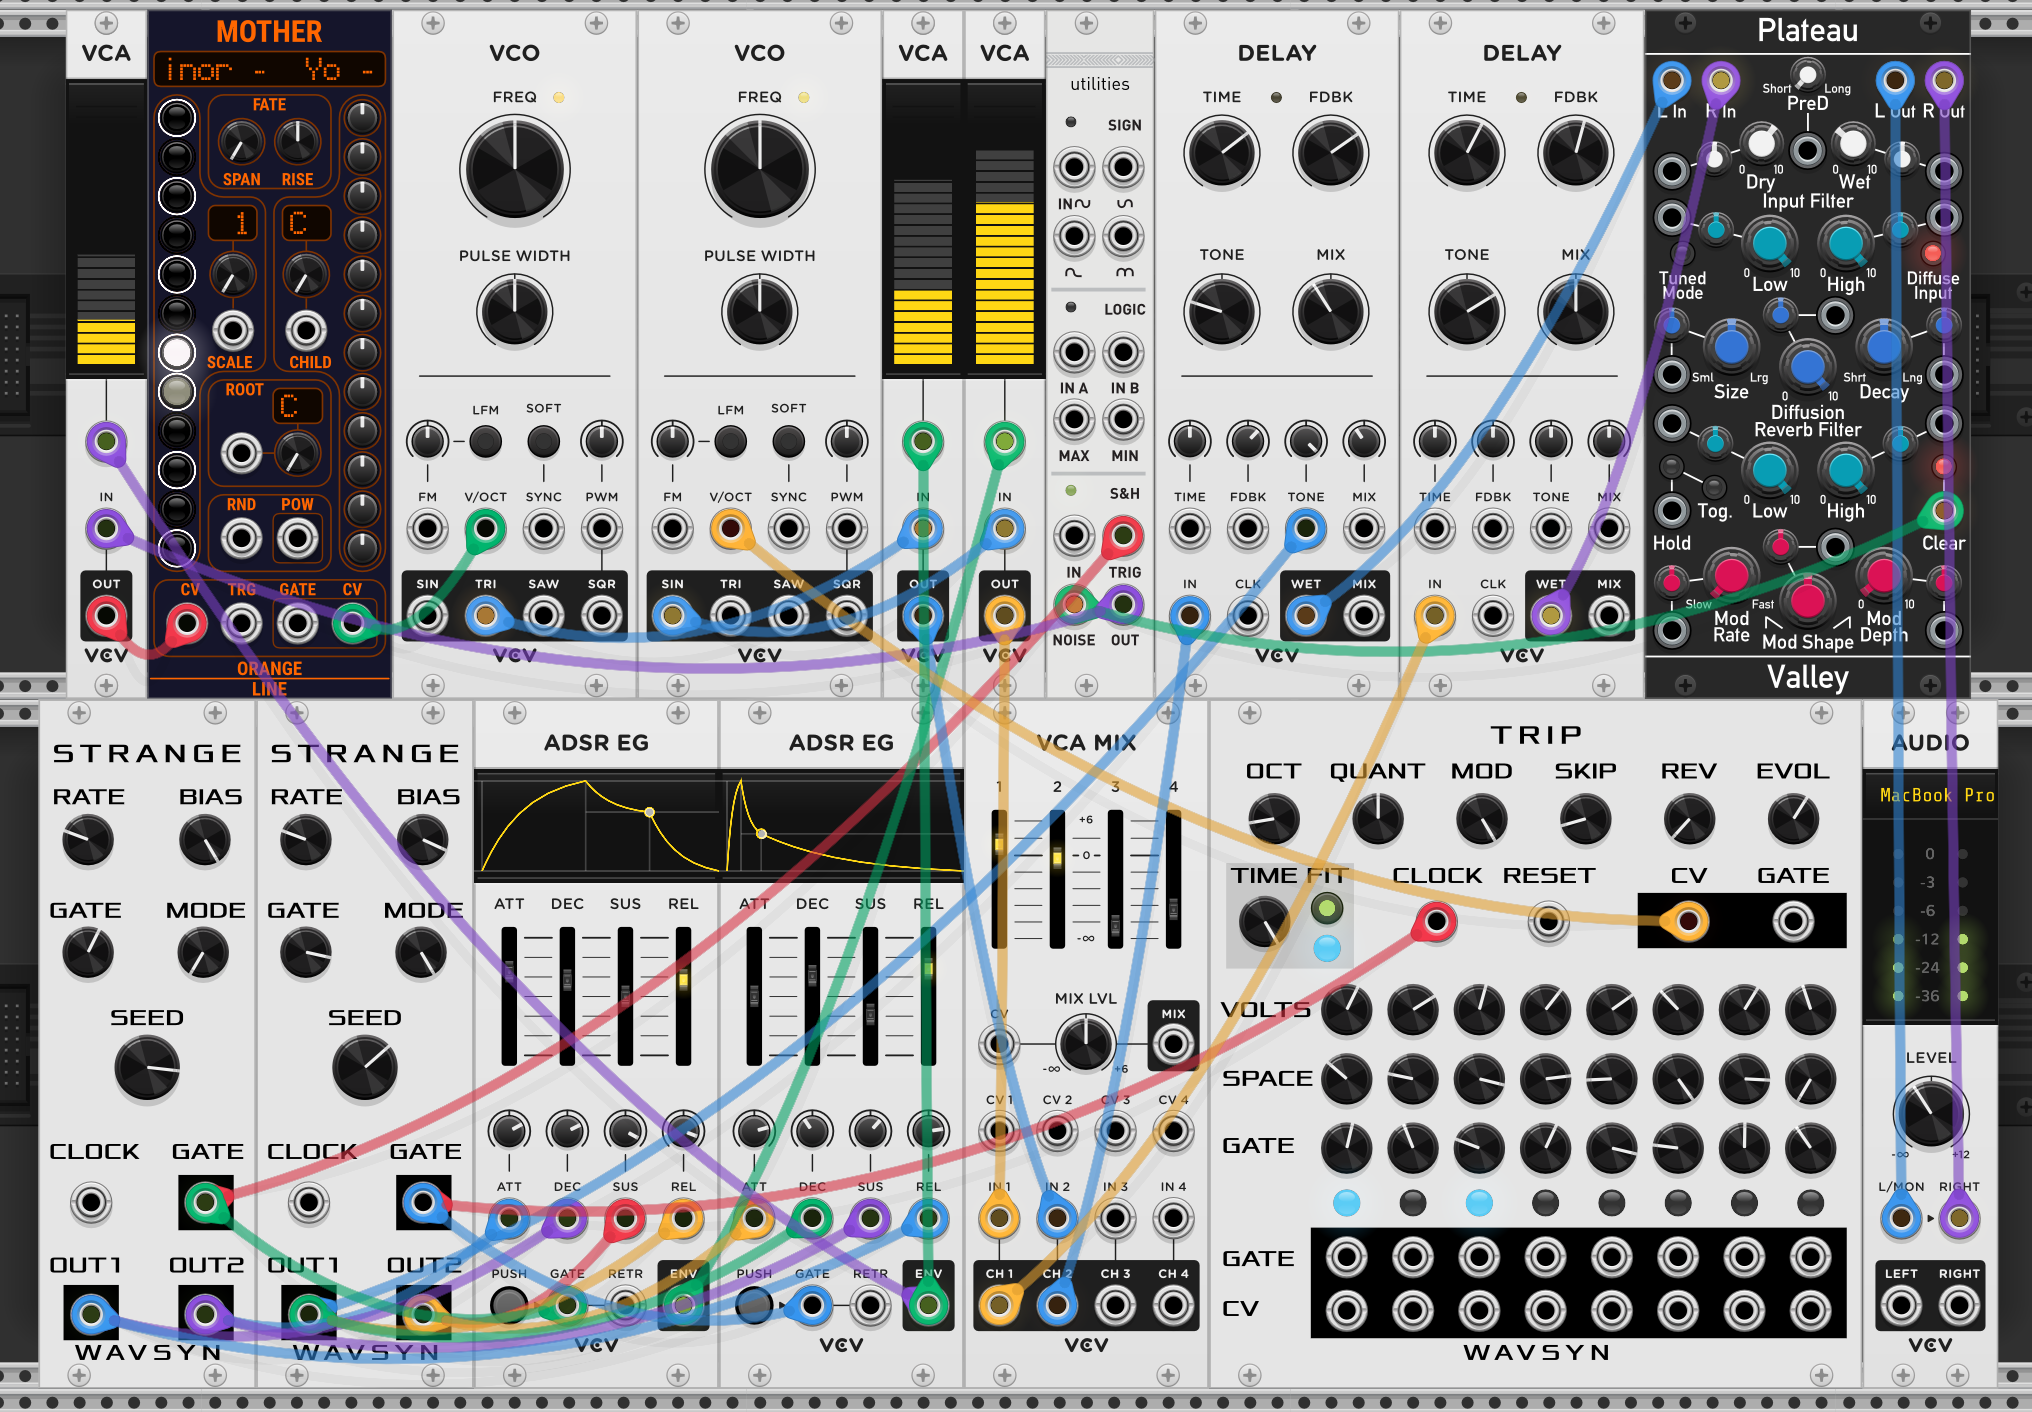
Task: Toggle the Diffuse Input button on Plateau
Action: tap(1932, 252)
